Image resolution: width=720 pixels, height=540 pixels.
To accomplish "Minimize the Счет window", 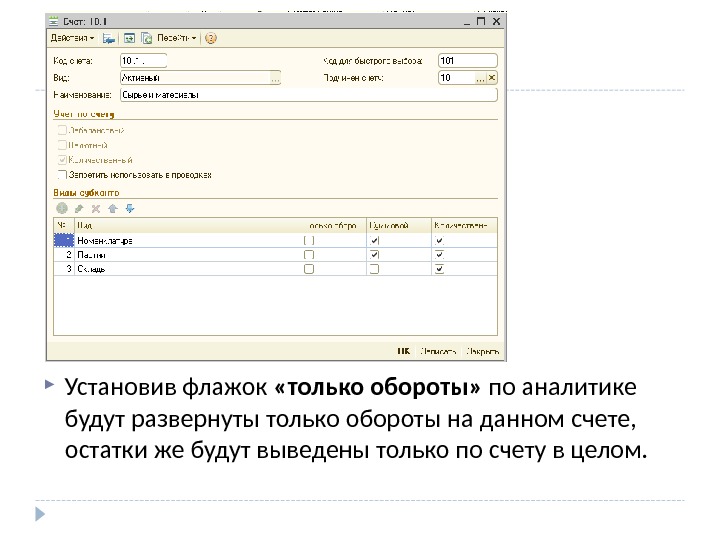I will coord(467,22).
